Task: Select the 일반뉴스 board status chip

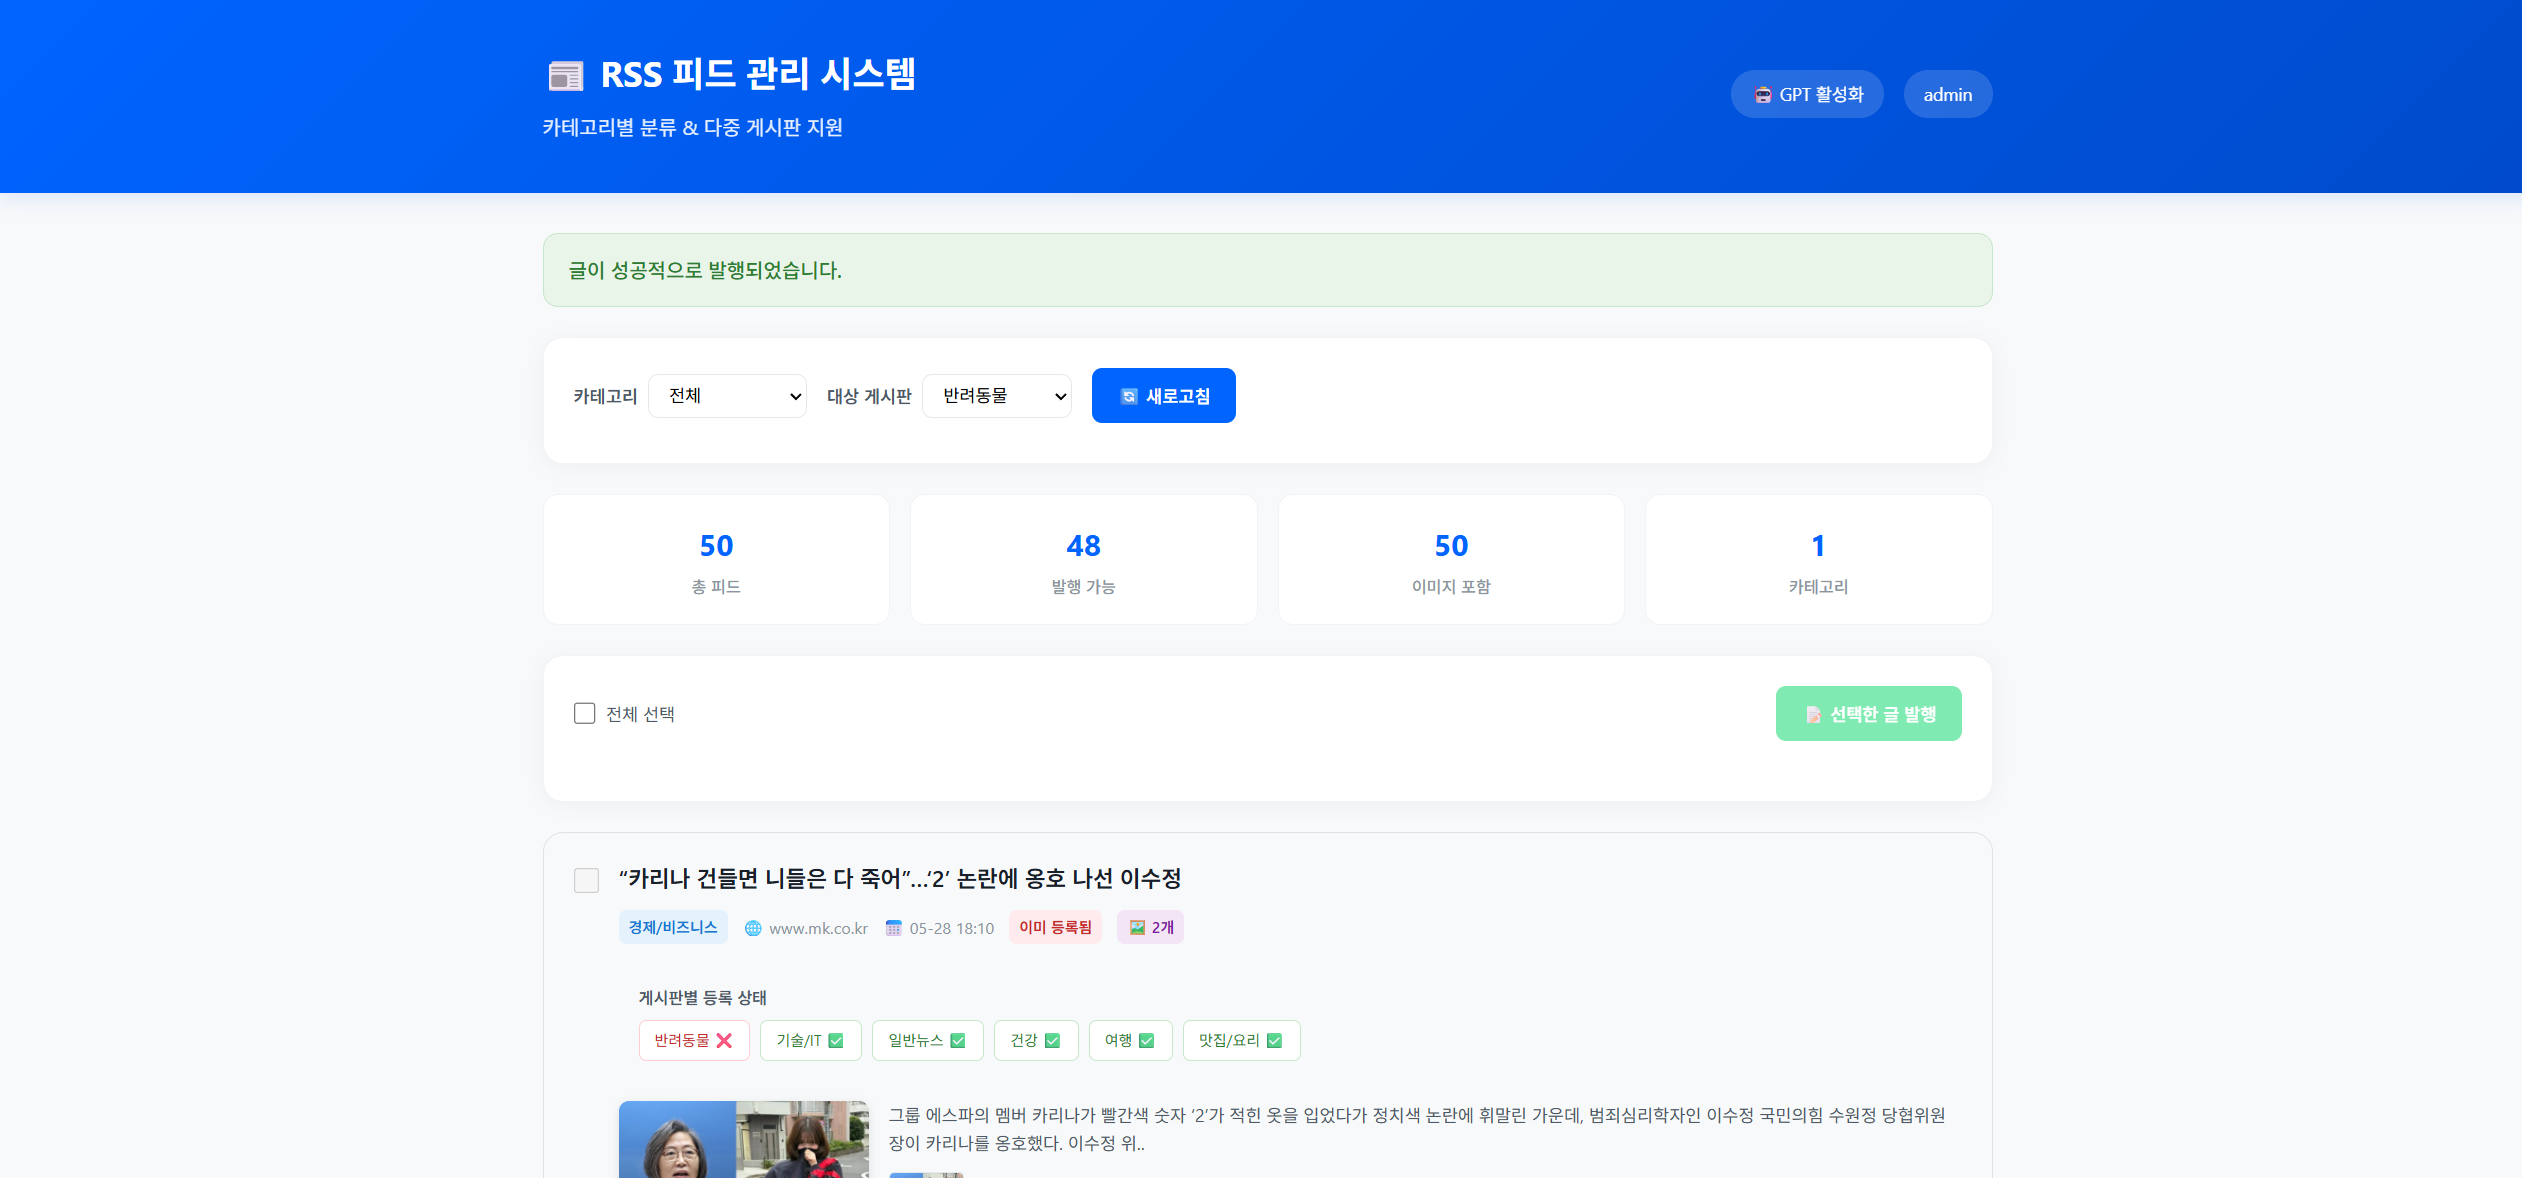Action: (x=927, y=1041)
